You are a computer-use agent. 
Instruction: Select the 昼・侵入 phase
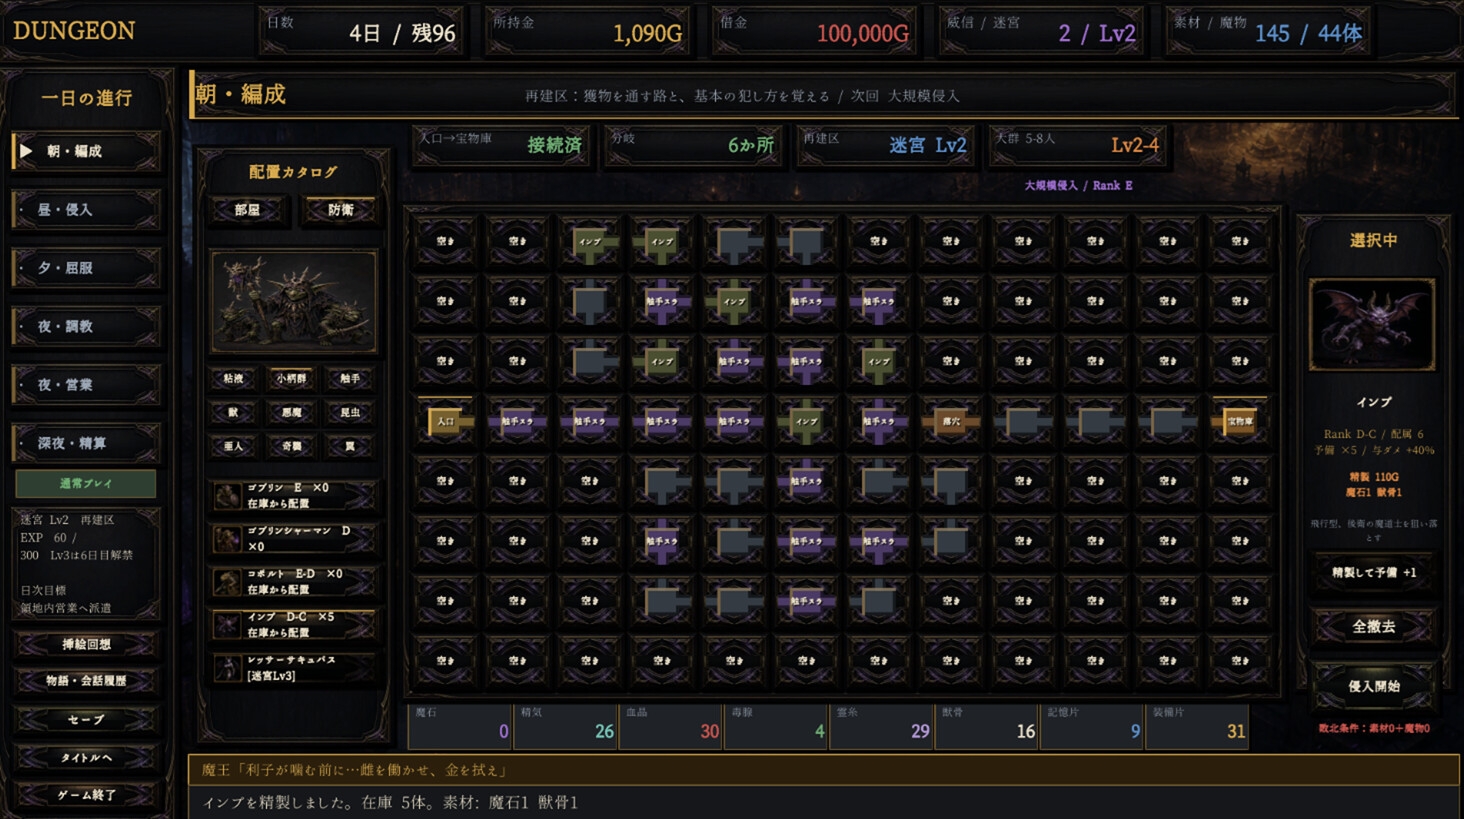pyautogui.click(x=86, y=210)
